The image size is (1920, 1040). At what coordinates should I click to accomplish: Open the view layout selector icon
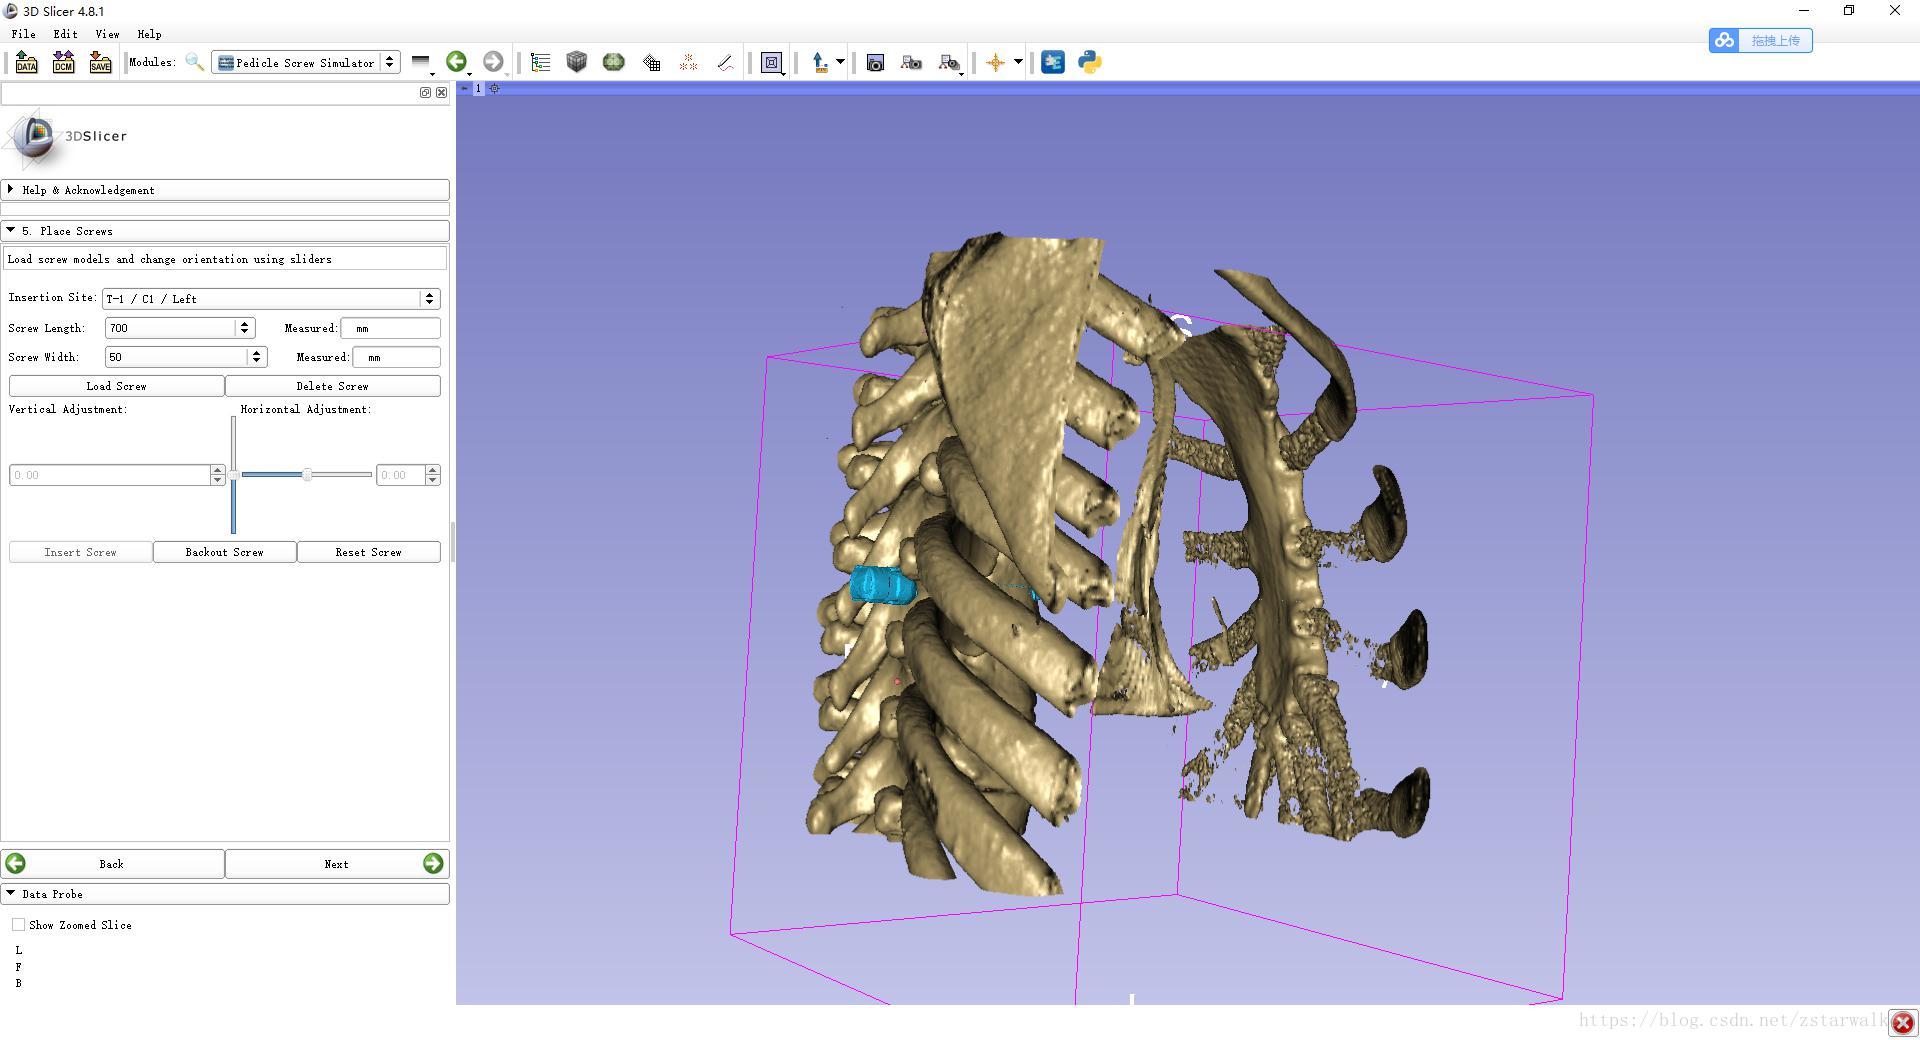pos(772,62)
